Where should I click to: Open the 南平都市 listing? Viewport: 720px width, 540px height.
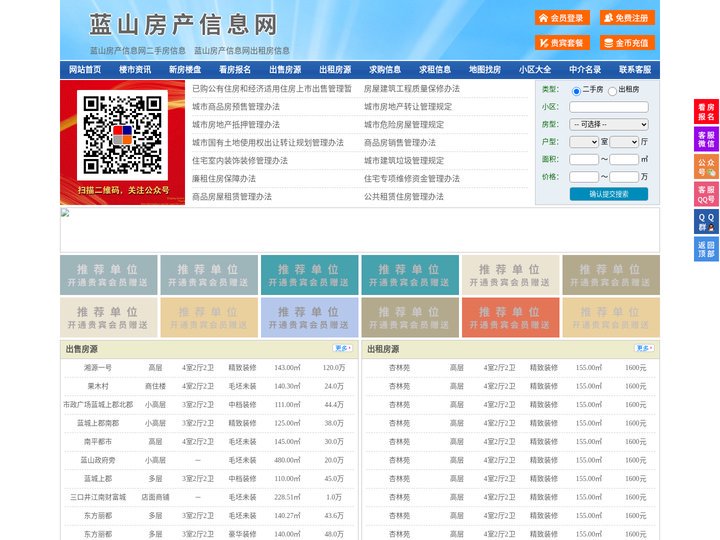coord(98,442)
